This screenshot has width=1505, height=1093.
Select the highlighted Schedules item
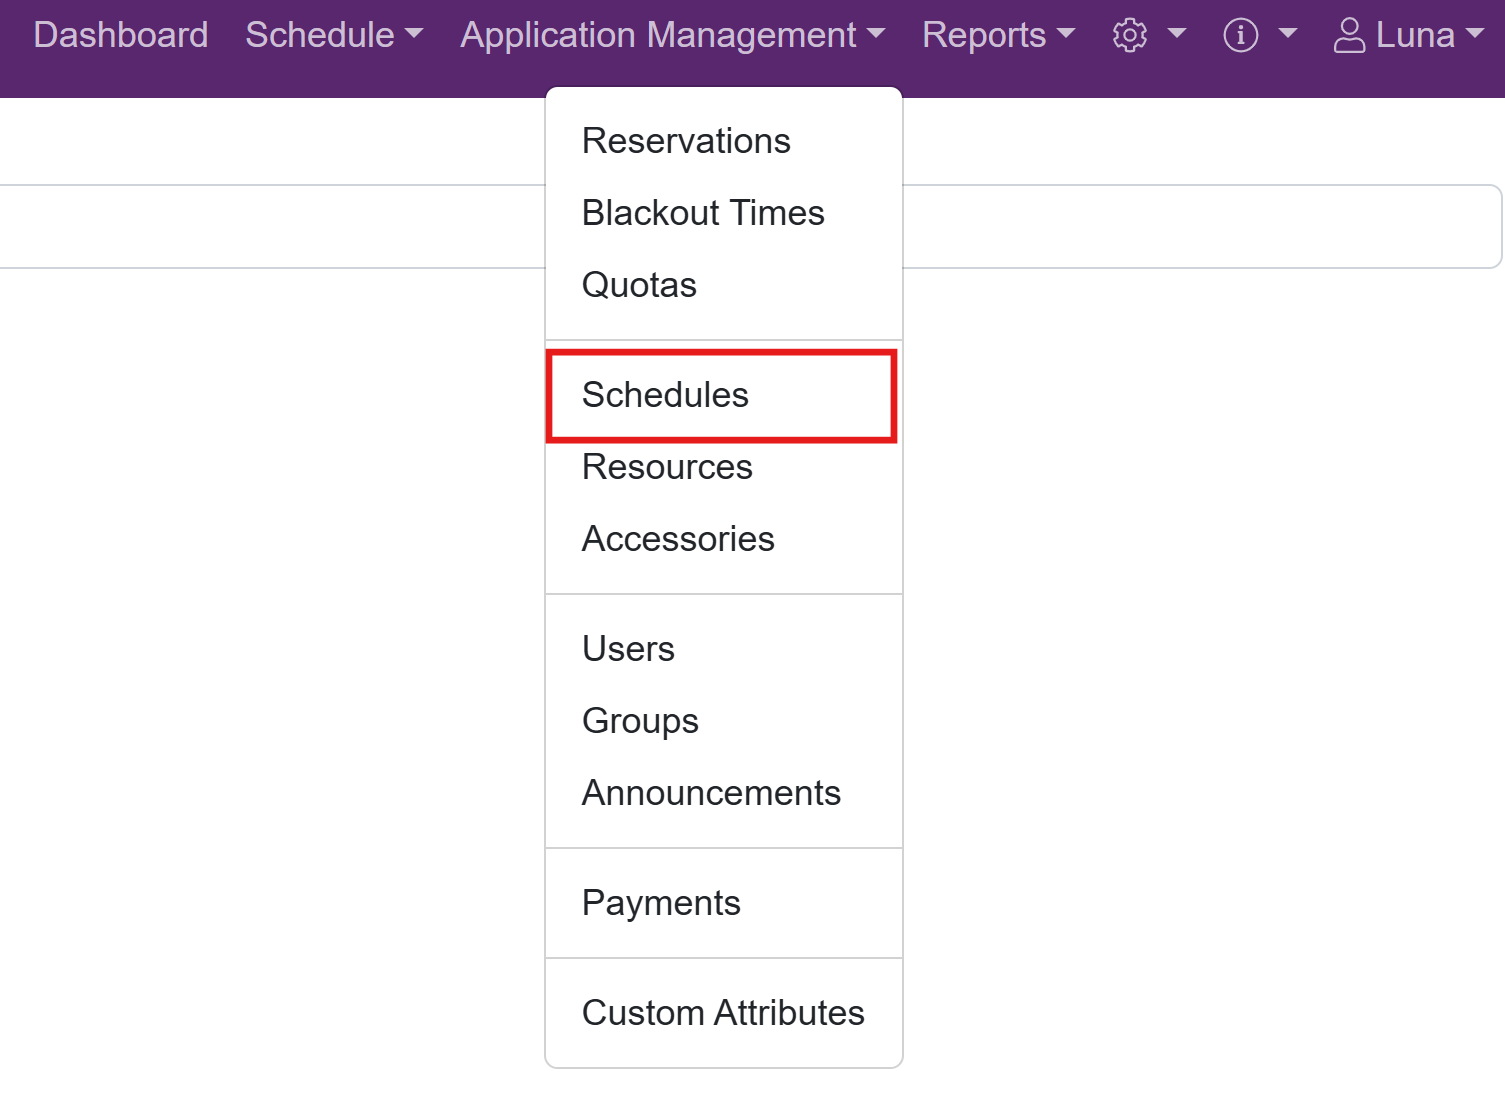[x=665, y=395]
